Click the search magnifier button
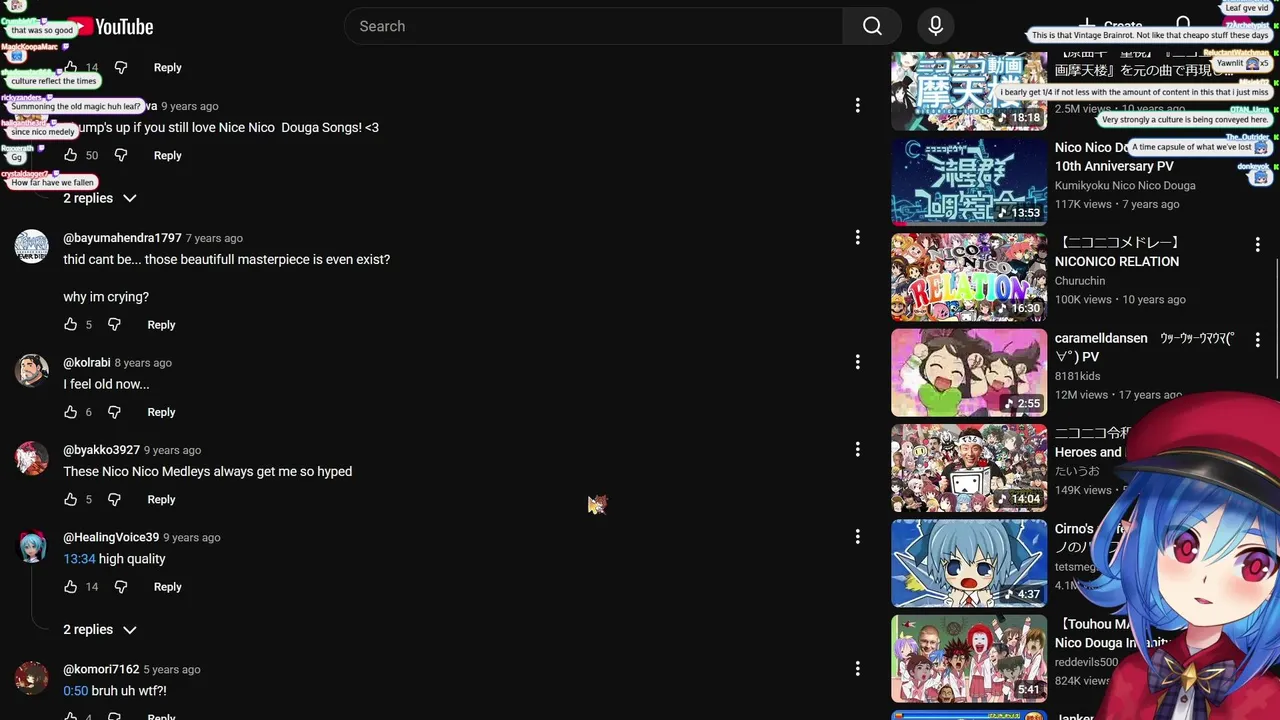1280x720 pixels. click(872, 26)
